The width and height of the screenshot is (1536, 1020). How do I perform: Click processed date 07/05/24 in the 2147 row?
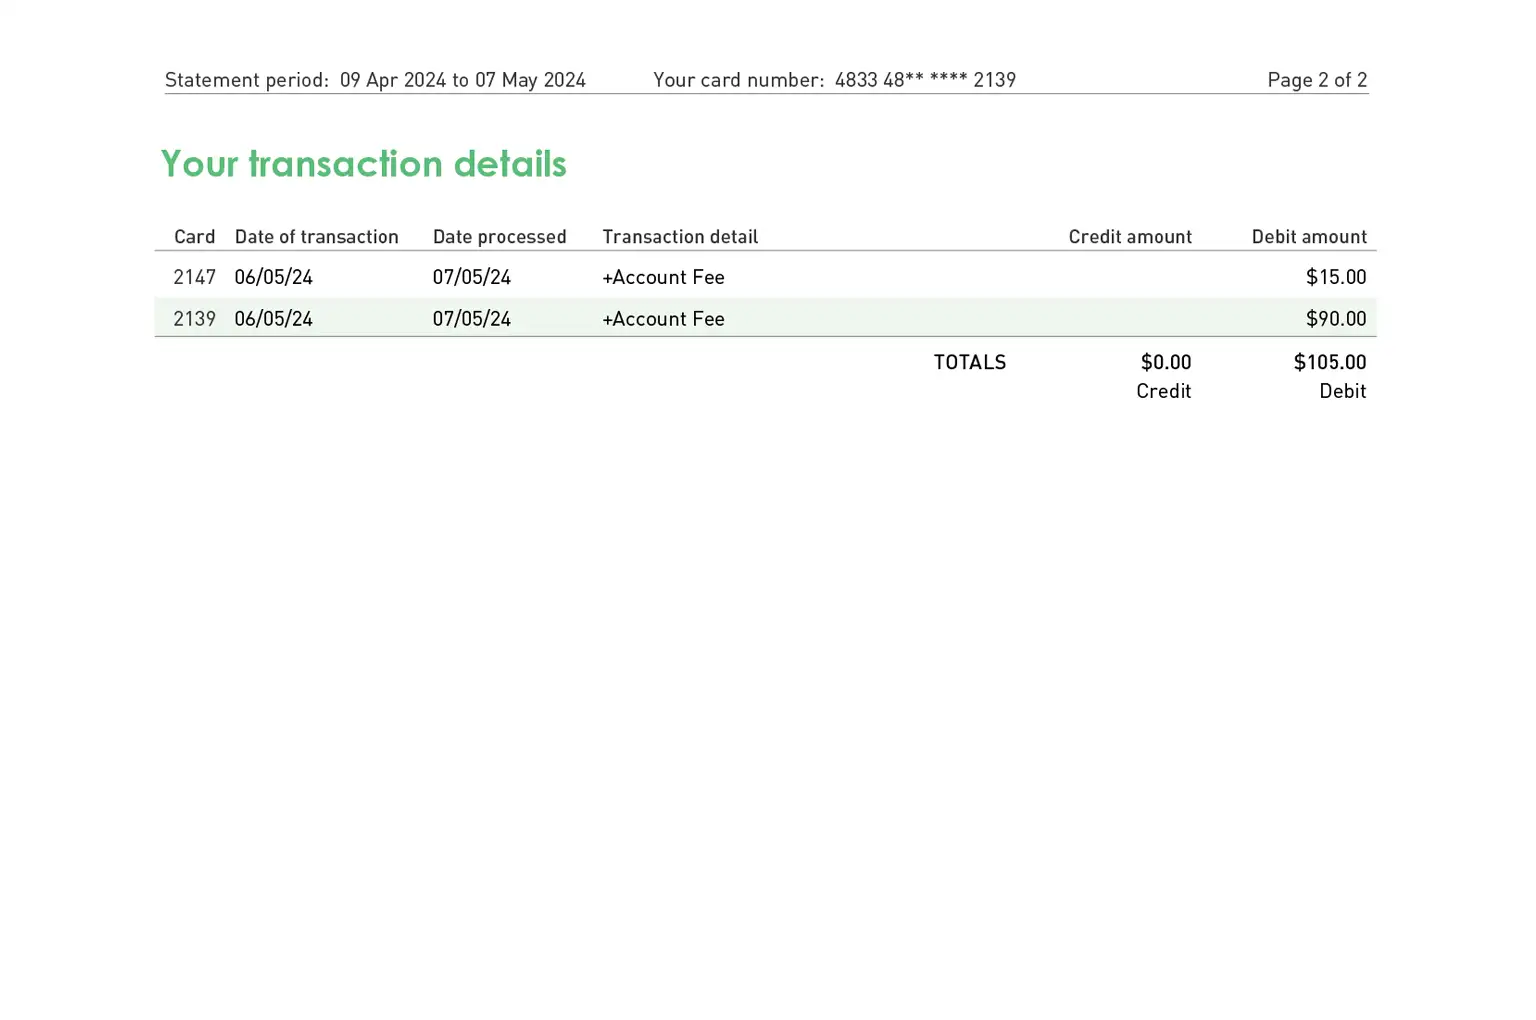click(x=471, y=277)
